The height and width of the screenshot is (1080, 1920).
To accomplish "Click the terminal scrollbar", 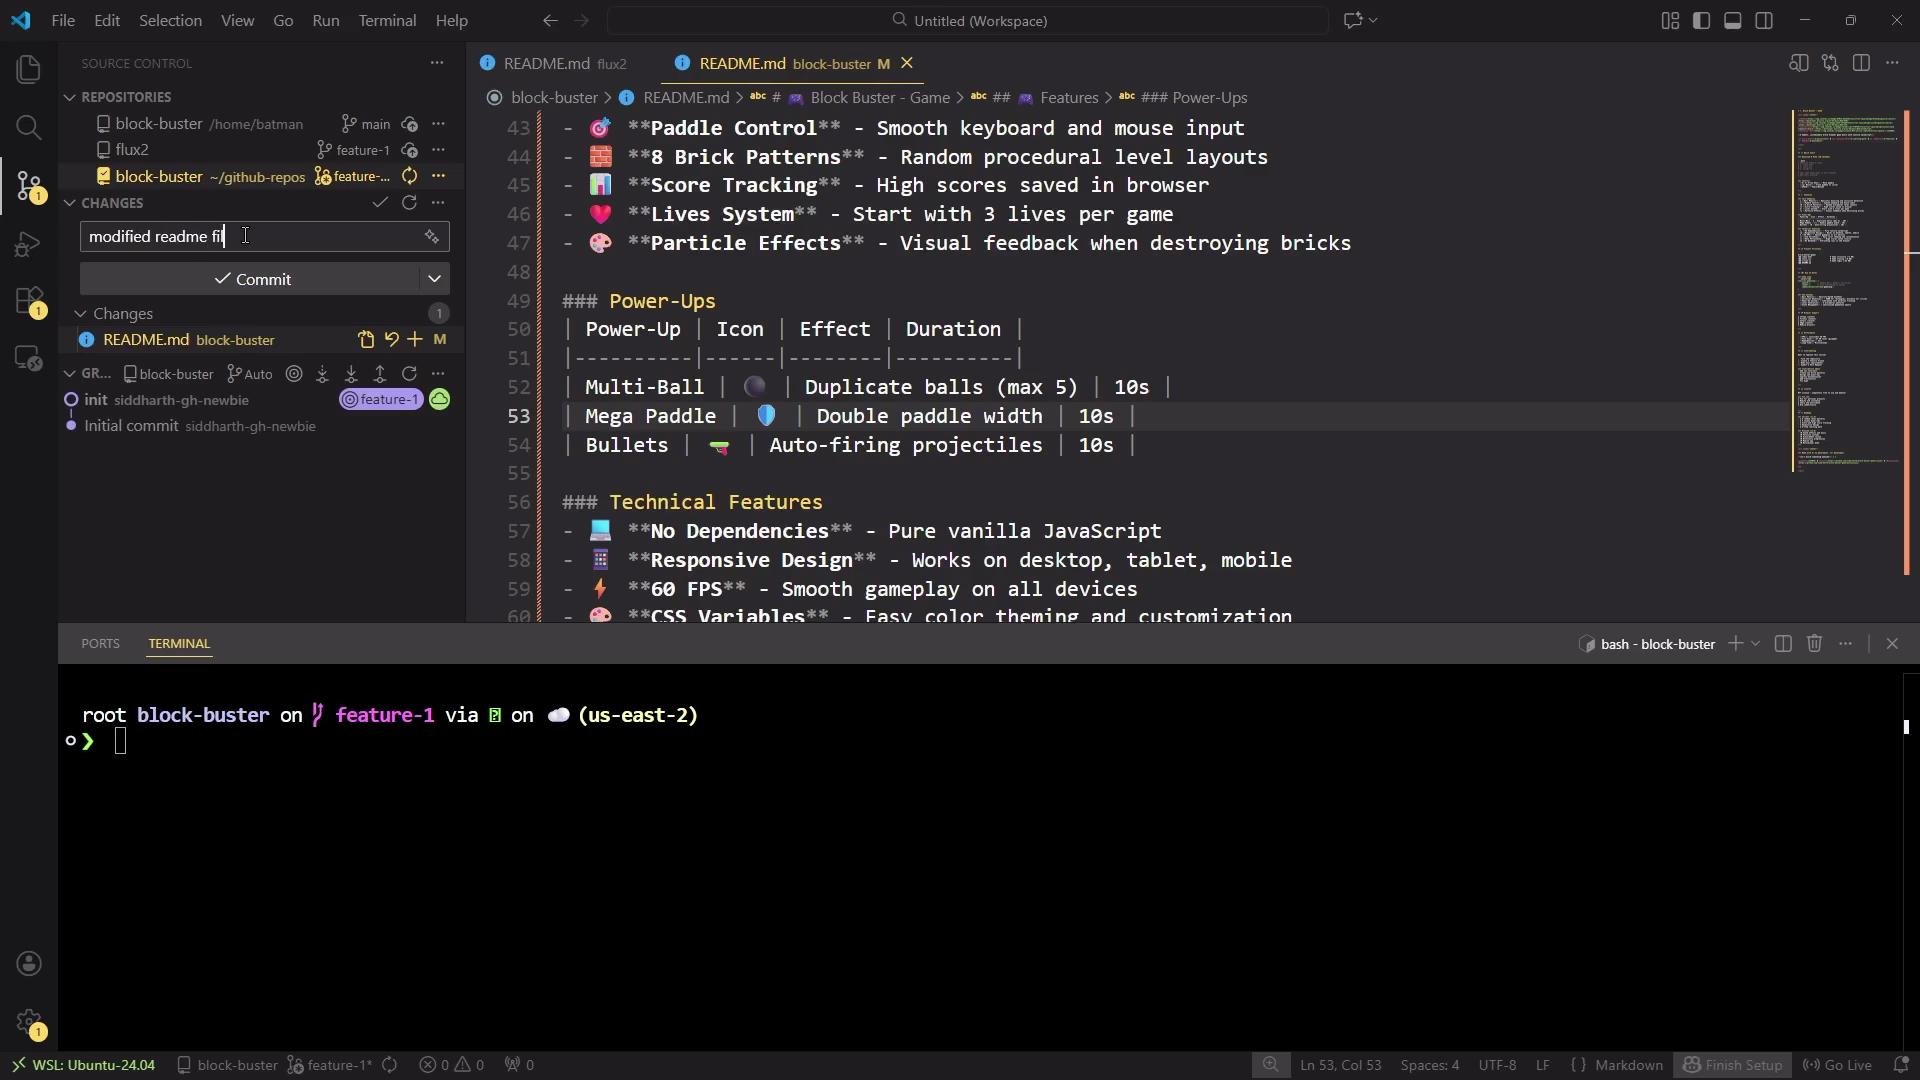I will coord(1906,727).
